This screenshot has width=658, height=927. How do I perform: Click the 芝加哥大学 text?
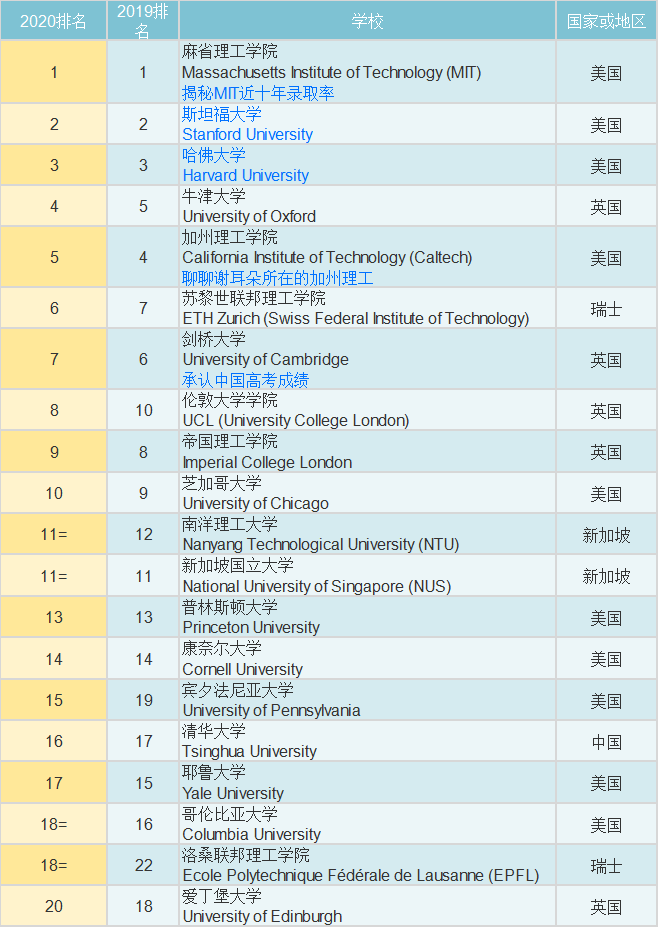[222, 484]
